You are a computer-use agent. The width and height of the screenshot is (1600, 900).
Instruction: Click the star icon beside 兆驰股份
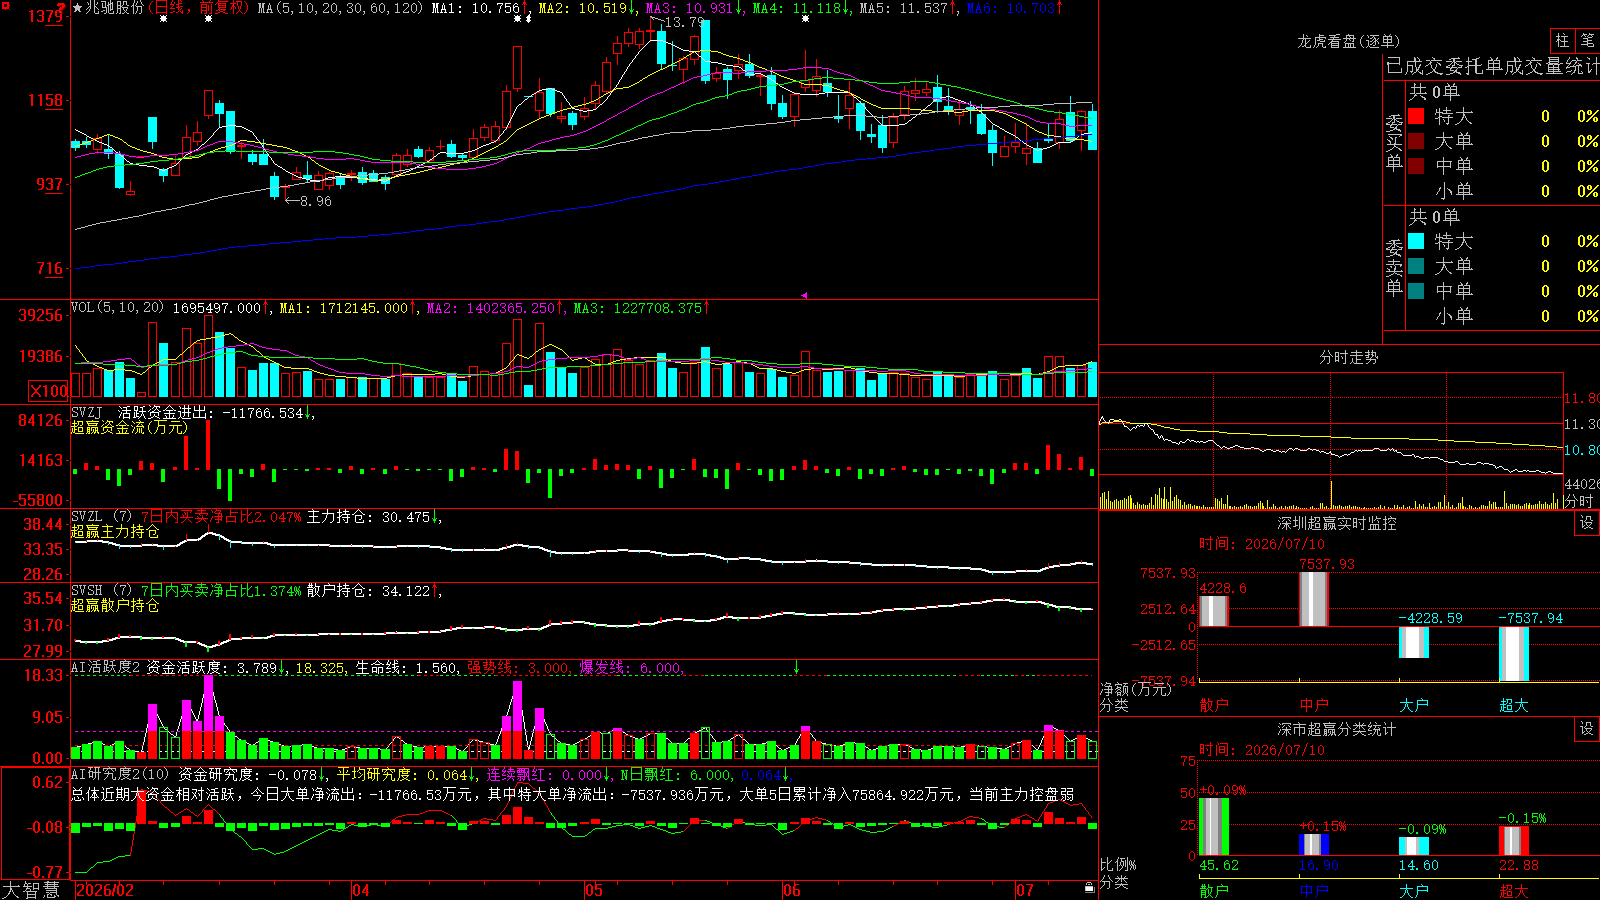pyautogui.click(x=77, y=8)
